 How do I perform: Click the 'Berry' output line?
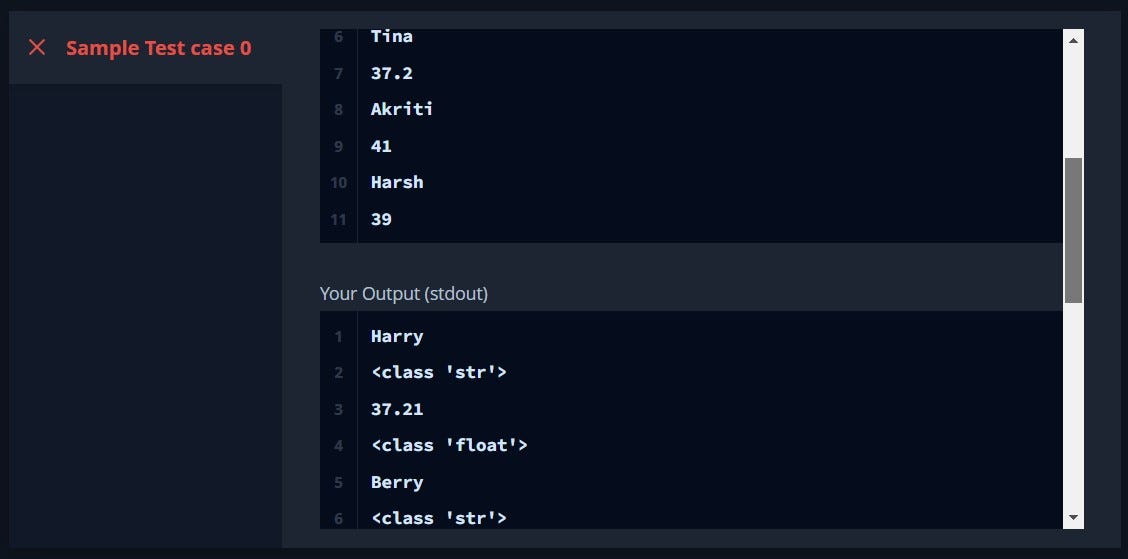click(397, 482)
